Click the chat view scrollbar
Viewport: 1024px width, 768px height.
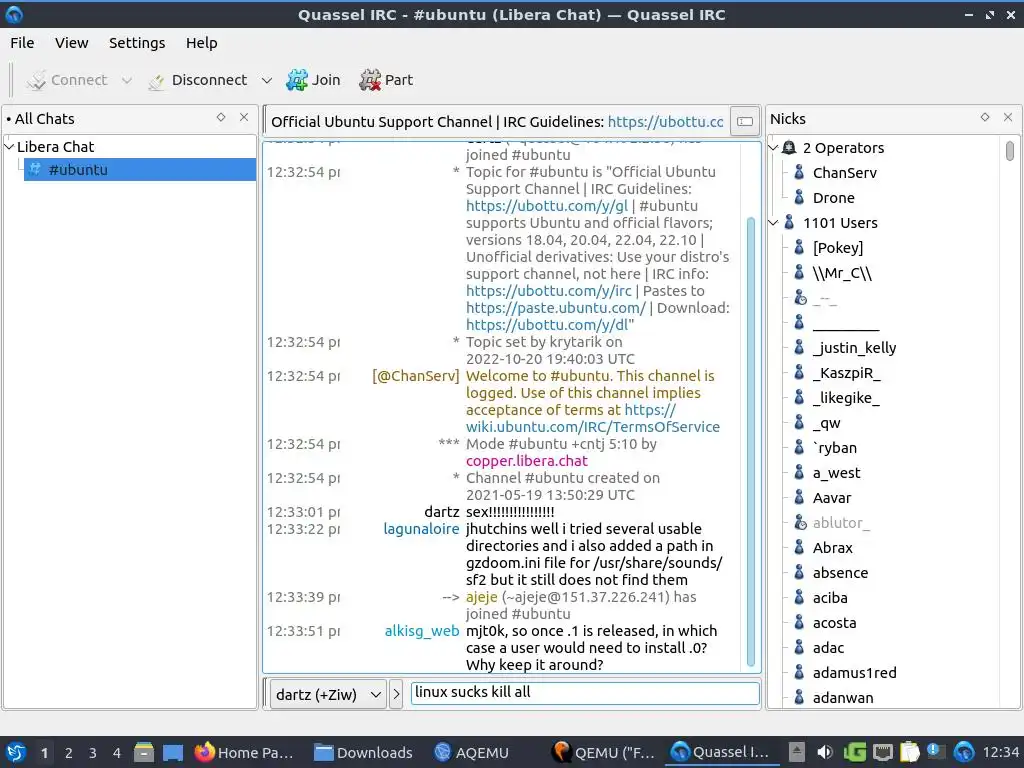coord(751,442)
